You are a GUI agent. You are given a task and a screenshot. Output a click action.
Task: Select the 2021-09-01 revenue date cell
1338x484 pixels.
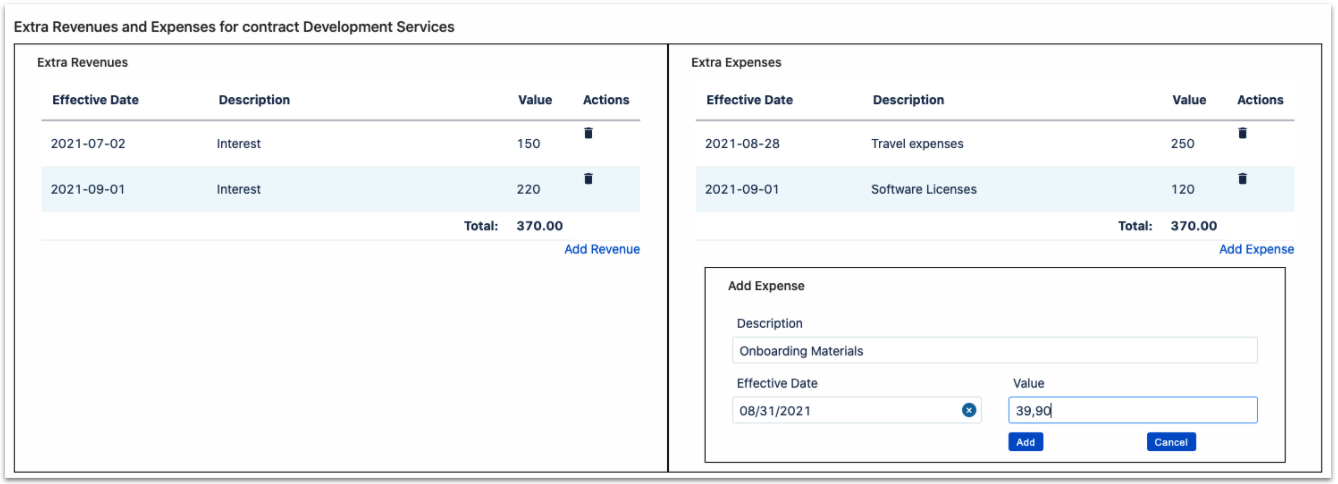tap(88, 190)
